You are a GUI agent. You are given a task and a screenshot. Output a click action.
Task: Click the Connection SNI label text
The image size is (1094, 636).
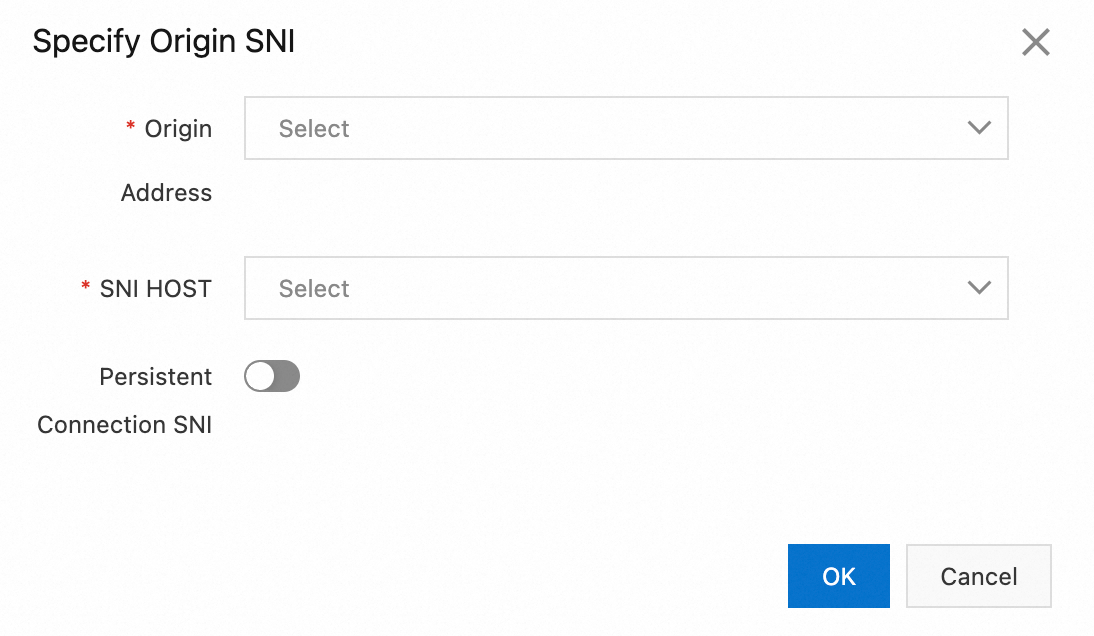[x=124, y=425]
